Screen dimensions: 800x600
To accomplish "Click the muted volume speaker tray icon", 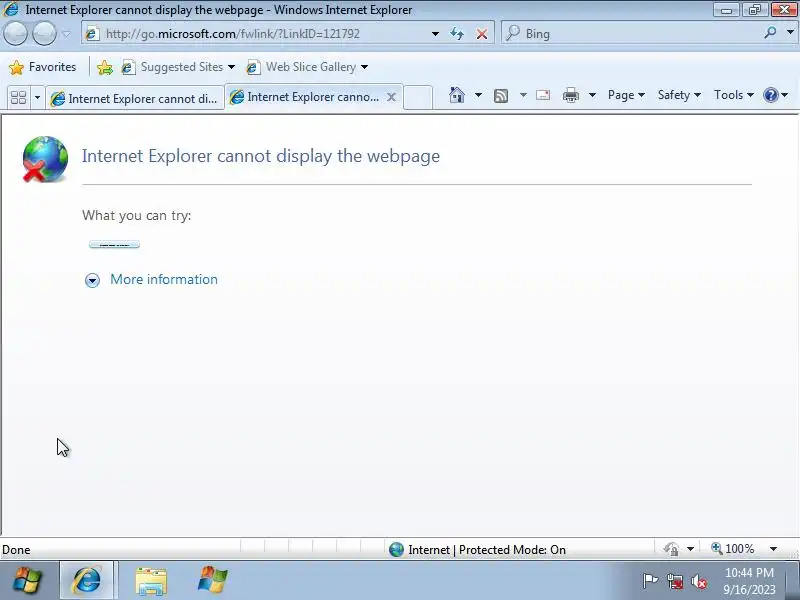I will click(698, 581).
